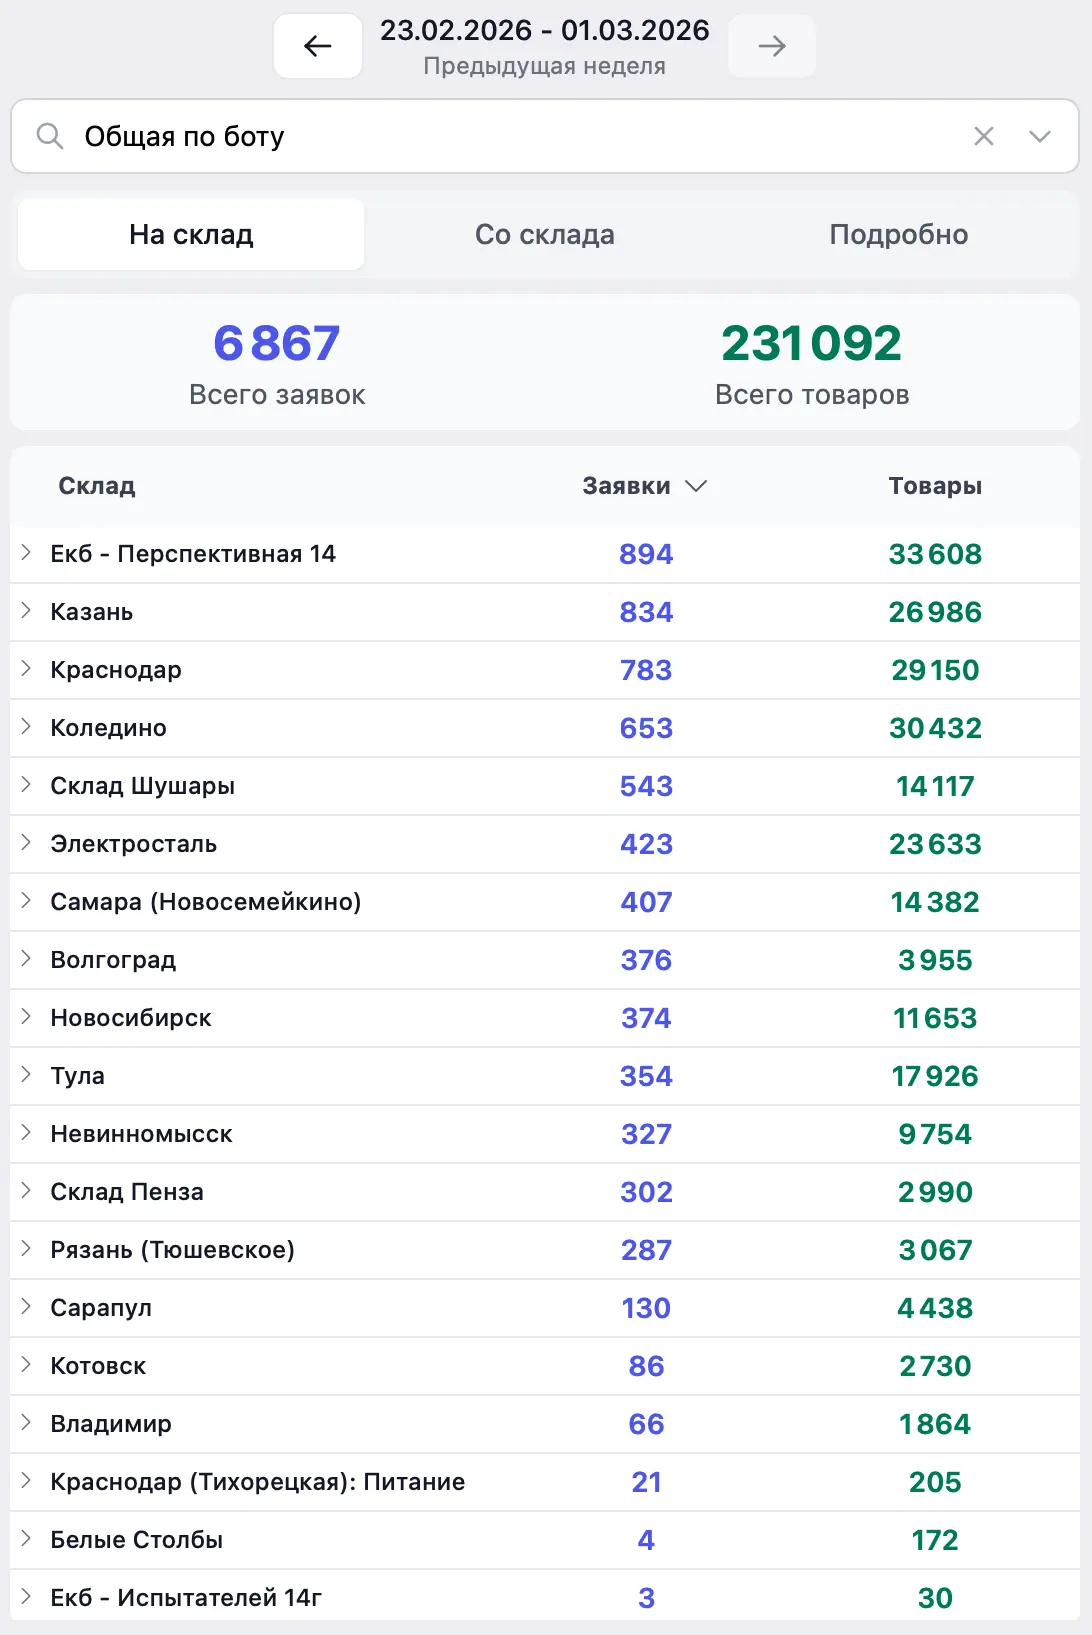This screenshot has height=1635, width=1092.
Task: Expand the Казань warehouse row
Action: click(x=27, y=611)
